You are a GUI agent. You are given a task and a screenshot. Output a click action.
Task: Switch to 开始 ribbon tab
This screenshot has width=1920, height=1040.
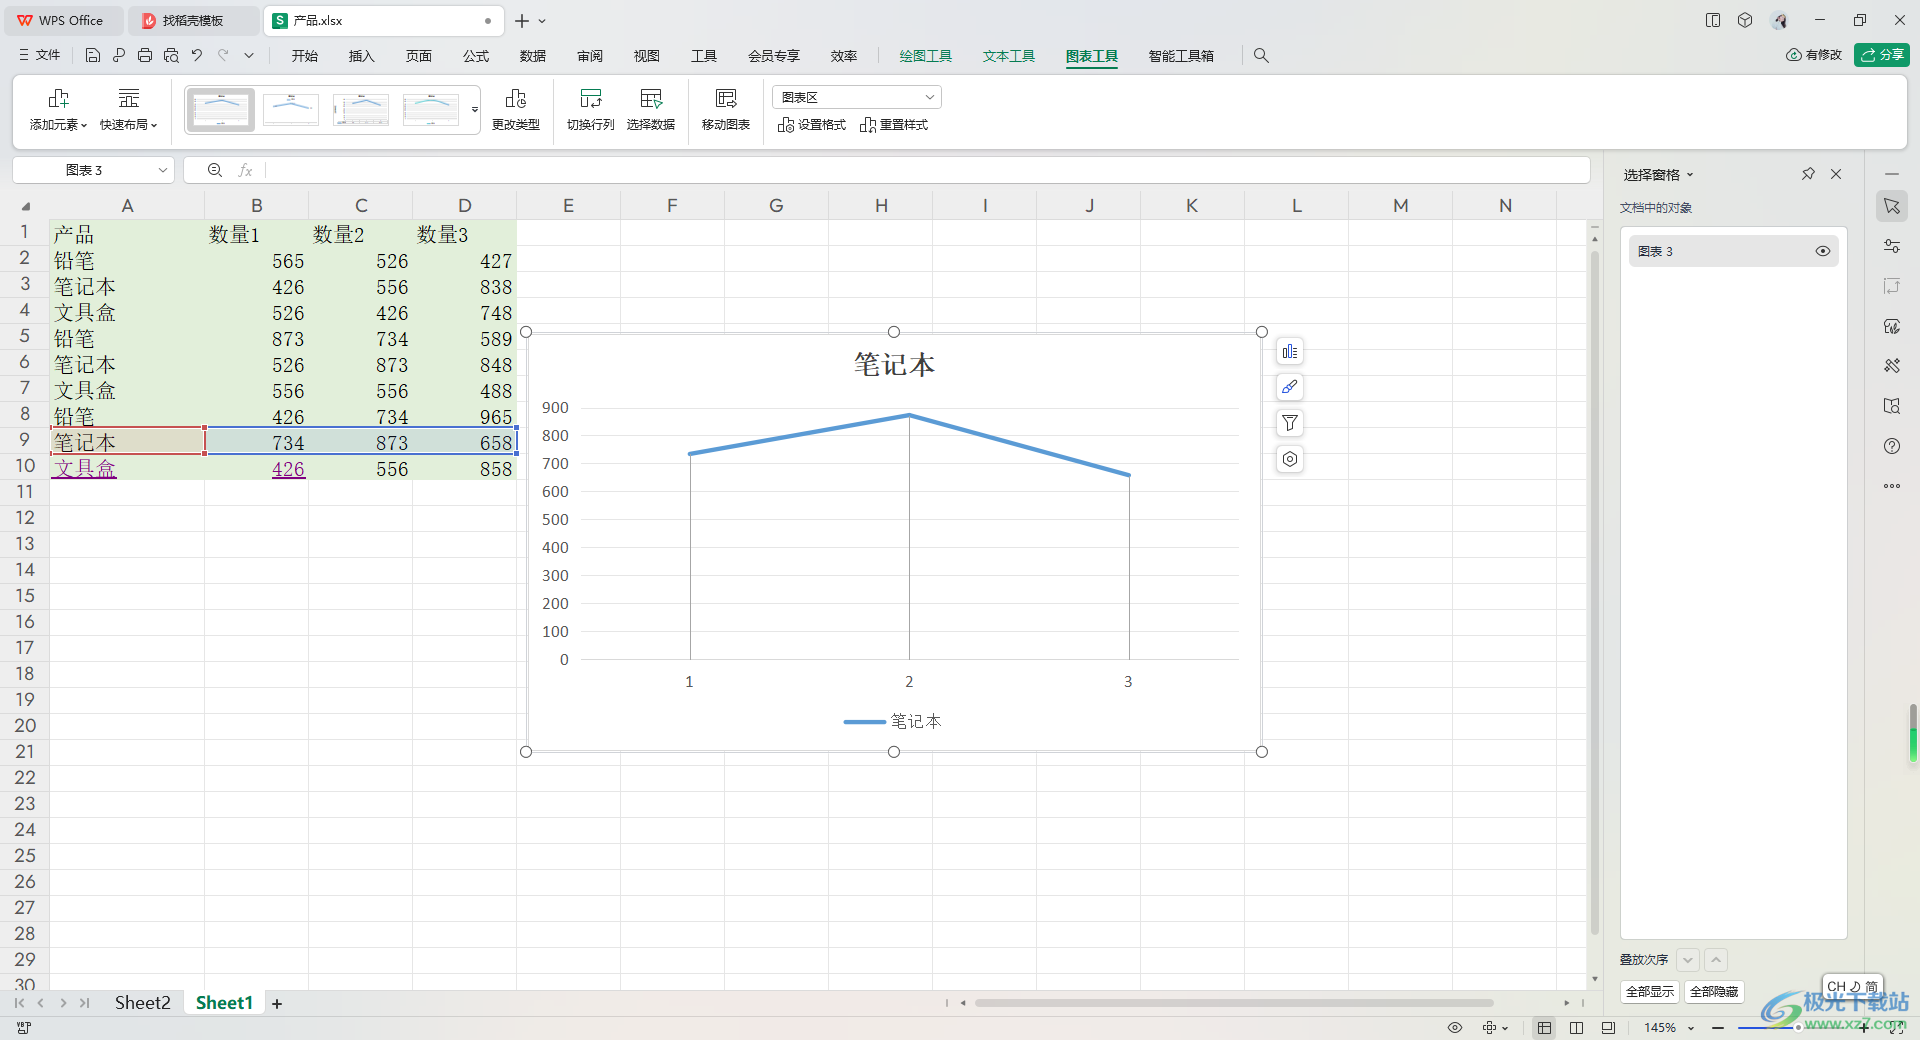coord(305,56)
